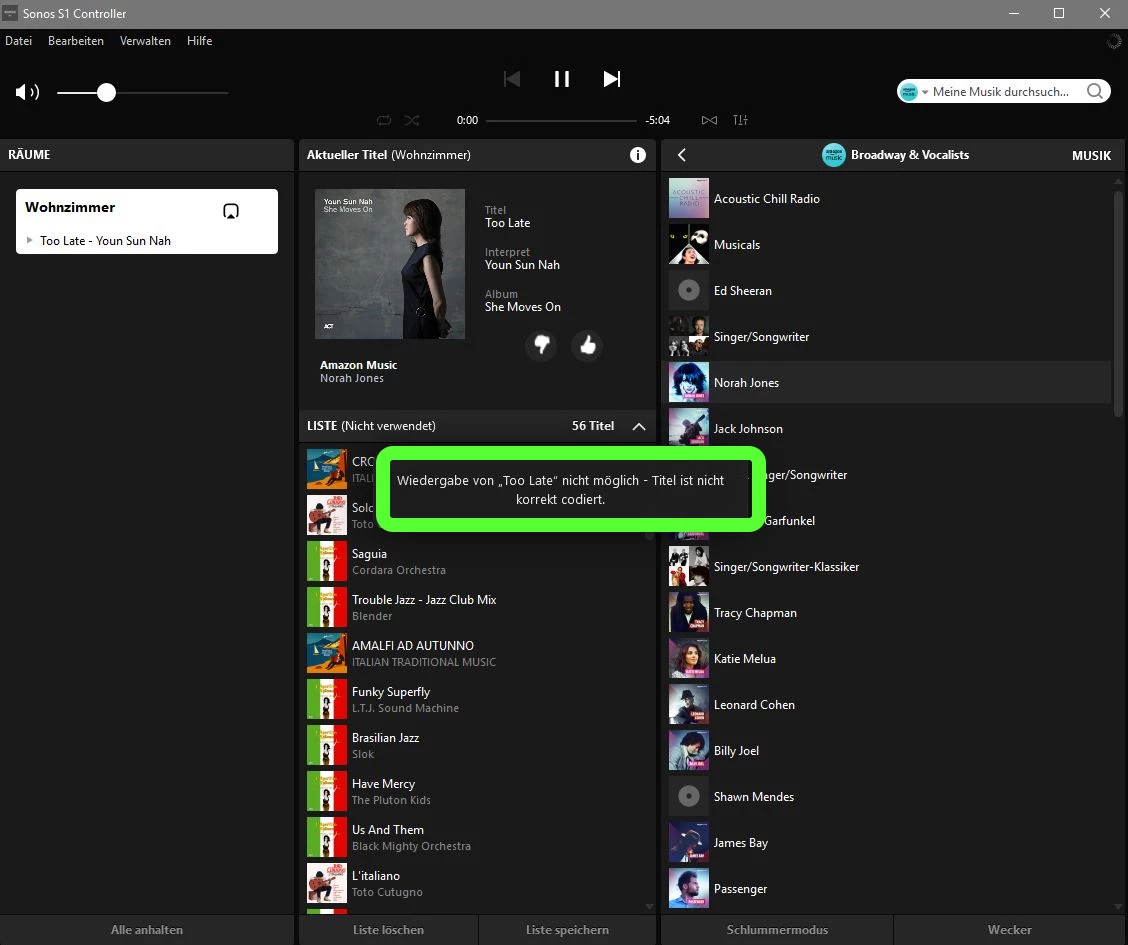
Task: Skip to the next track
Action: (x=611, y=78)
